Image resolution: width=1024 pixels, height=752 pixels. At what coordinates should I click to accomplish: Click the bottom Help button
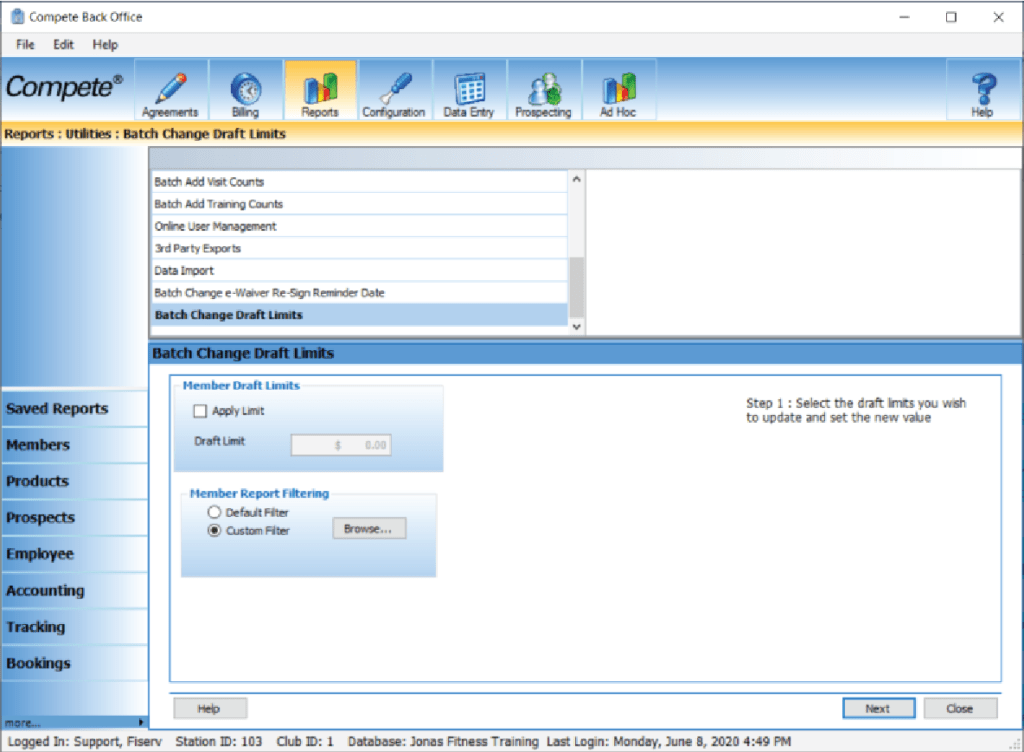tap(210, 708)
